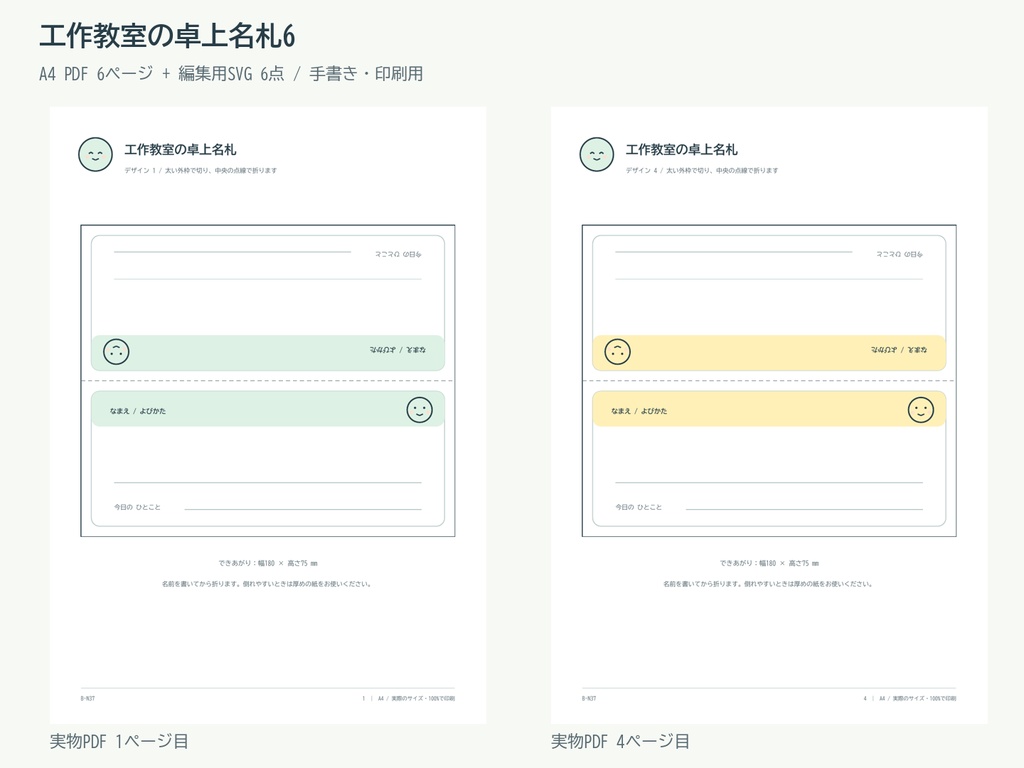This screenshot has height=768, width=1024.
Task: Click the 工作教室の卓上名札 title on the design 1 page
Action: click(180, 150)
